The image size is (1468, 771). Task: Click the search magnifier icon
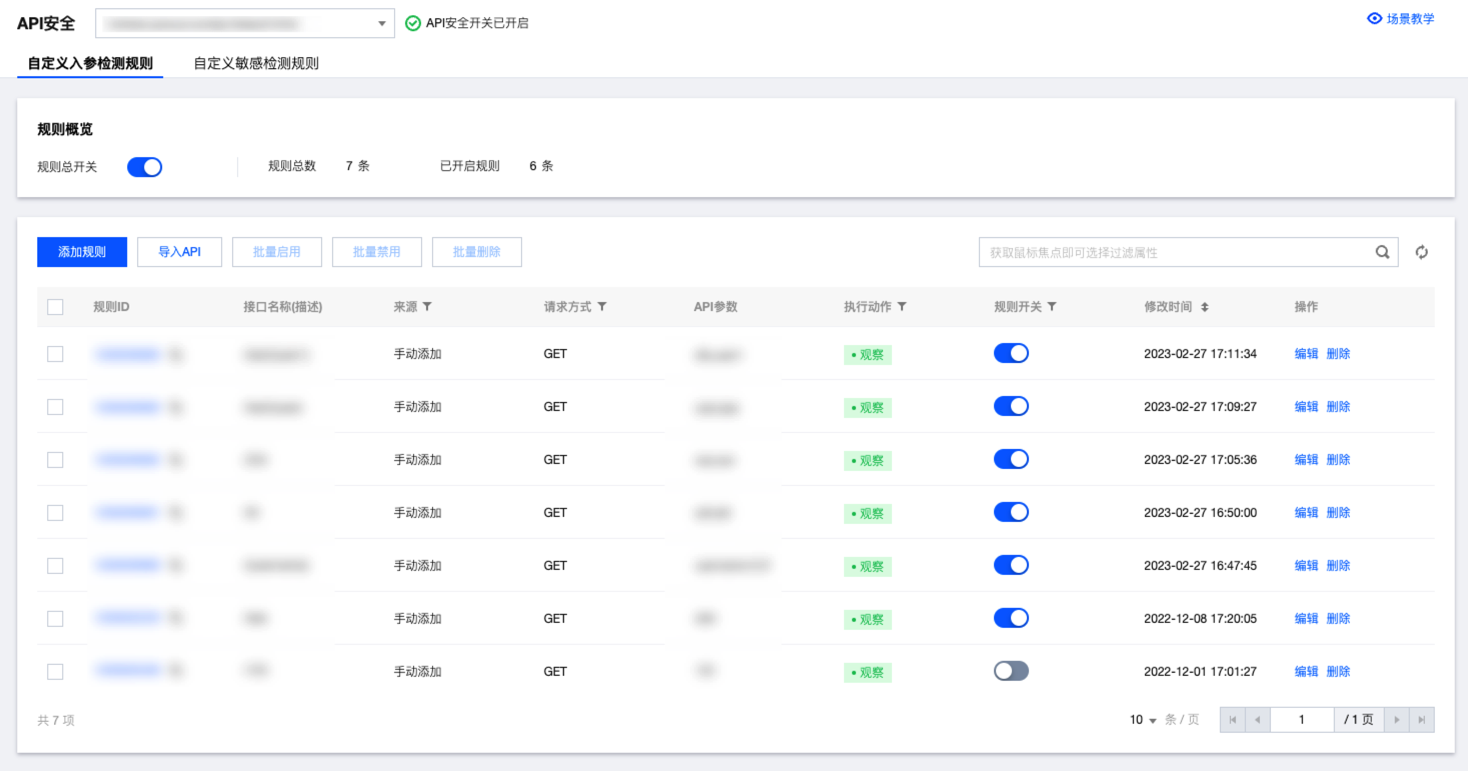click(1382, 252)
